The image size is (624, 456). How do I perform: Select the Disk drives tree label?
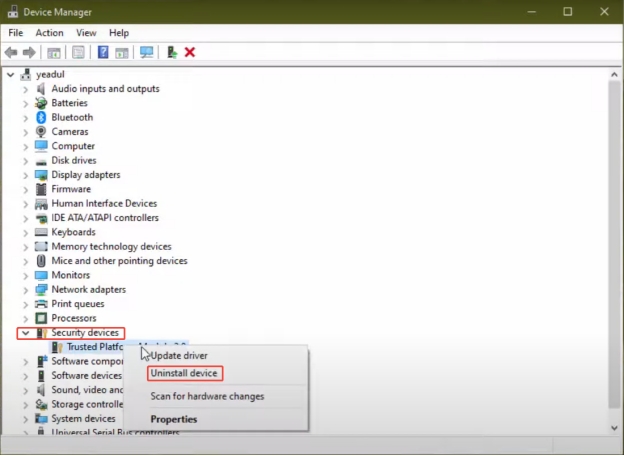pyautogui.click(x=74, y=160)
